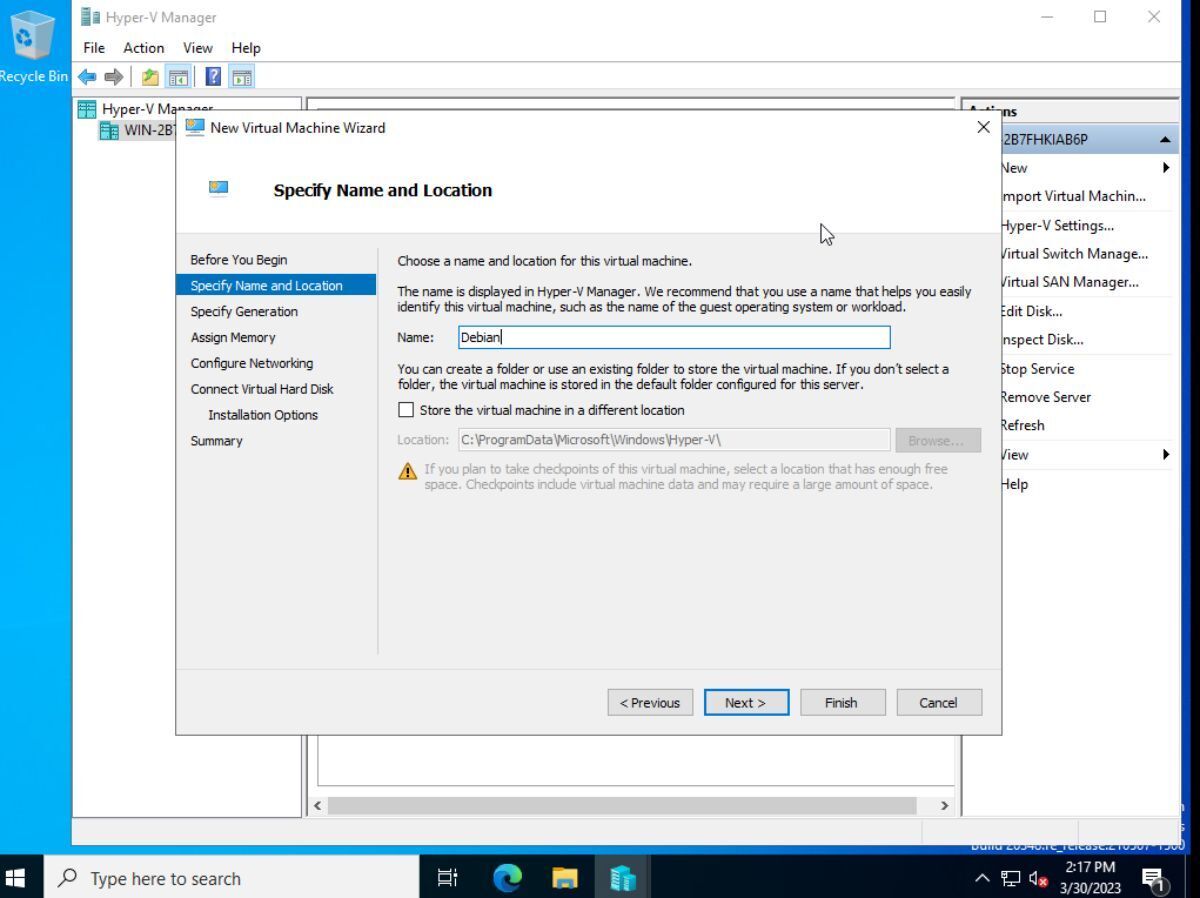Screen dimensions: 1200x898
Task: Toggle Show/Hide Console Tree toolbar icon
Action: 178,77
